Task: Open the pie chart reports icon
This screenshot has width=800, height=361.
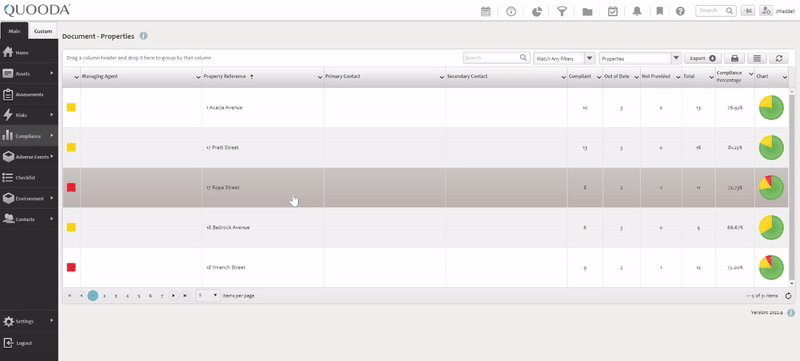Action: [537, 11]
